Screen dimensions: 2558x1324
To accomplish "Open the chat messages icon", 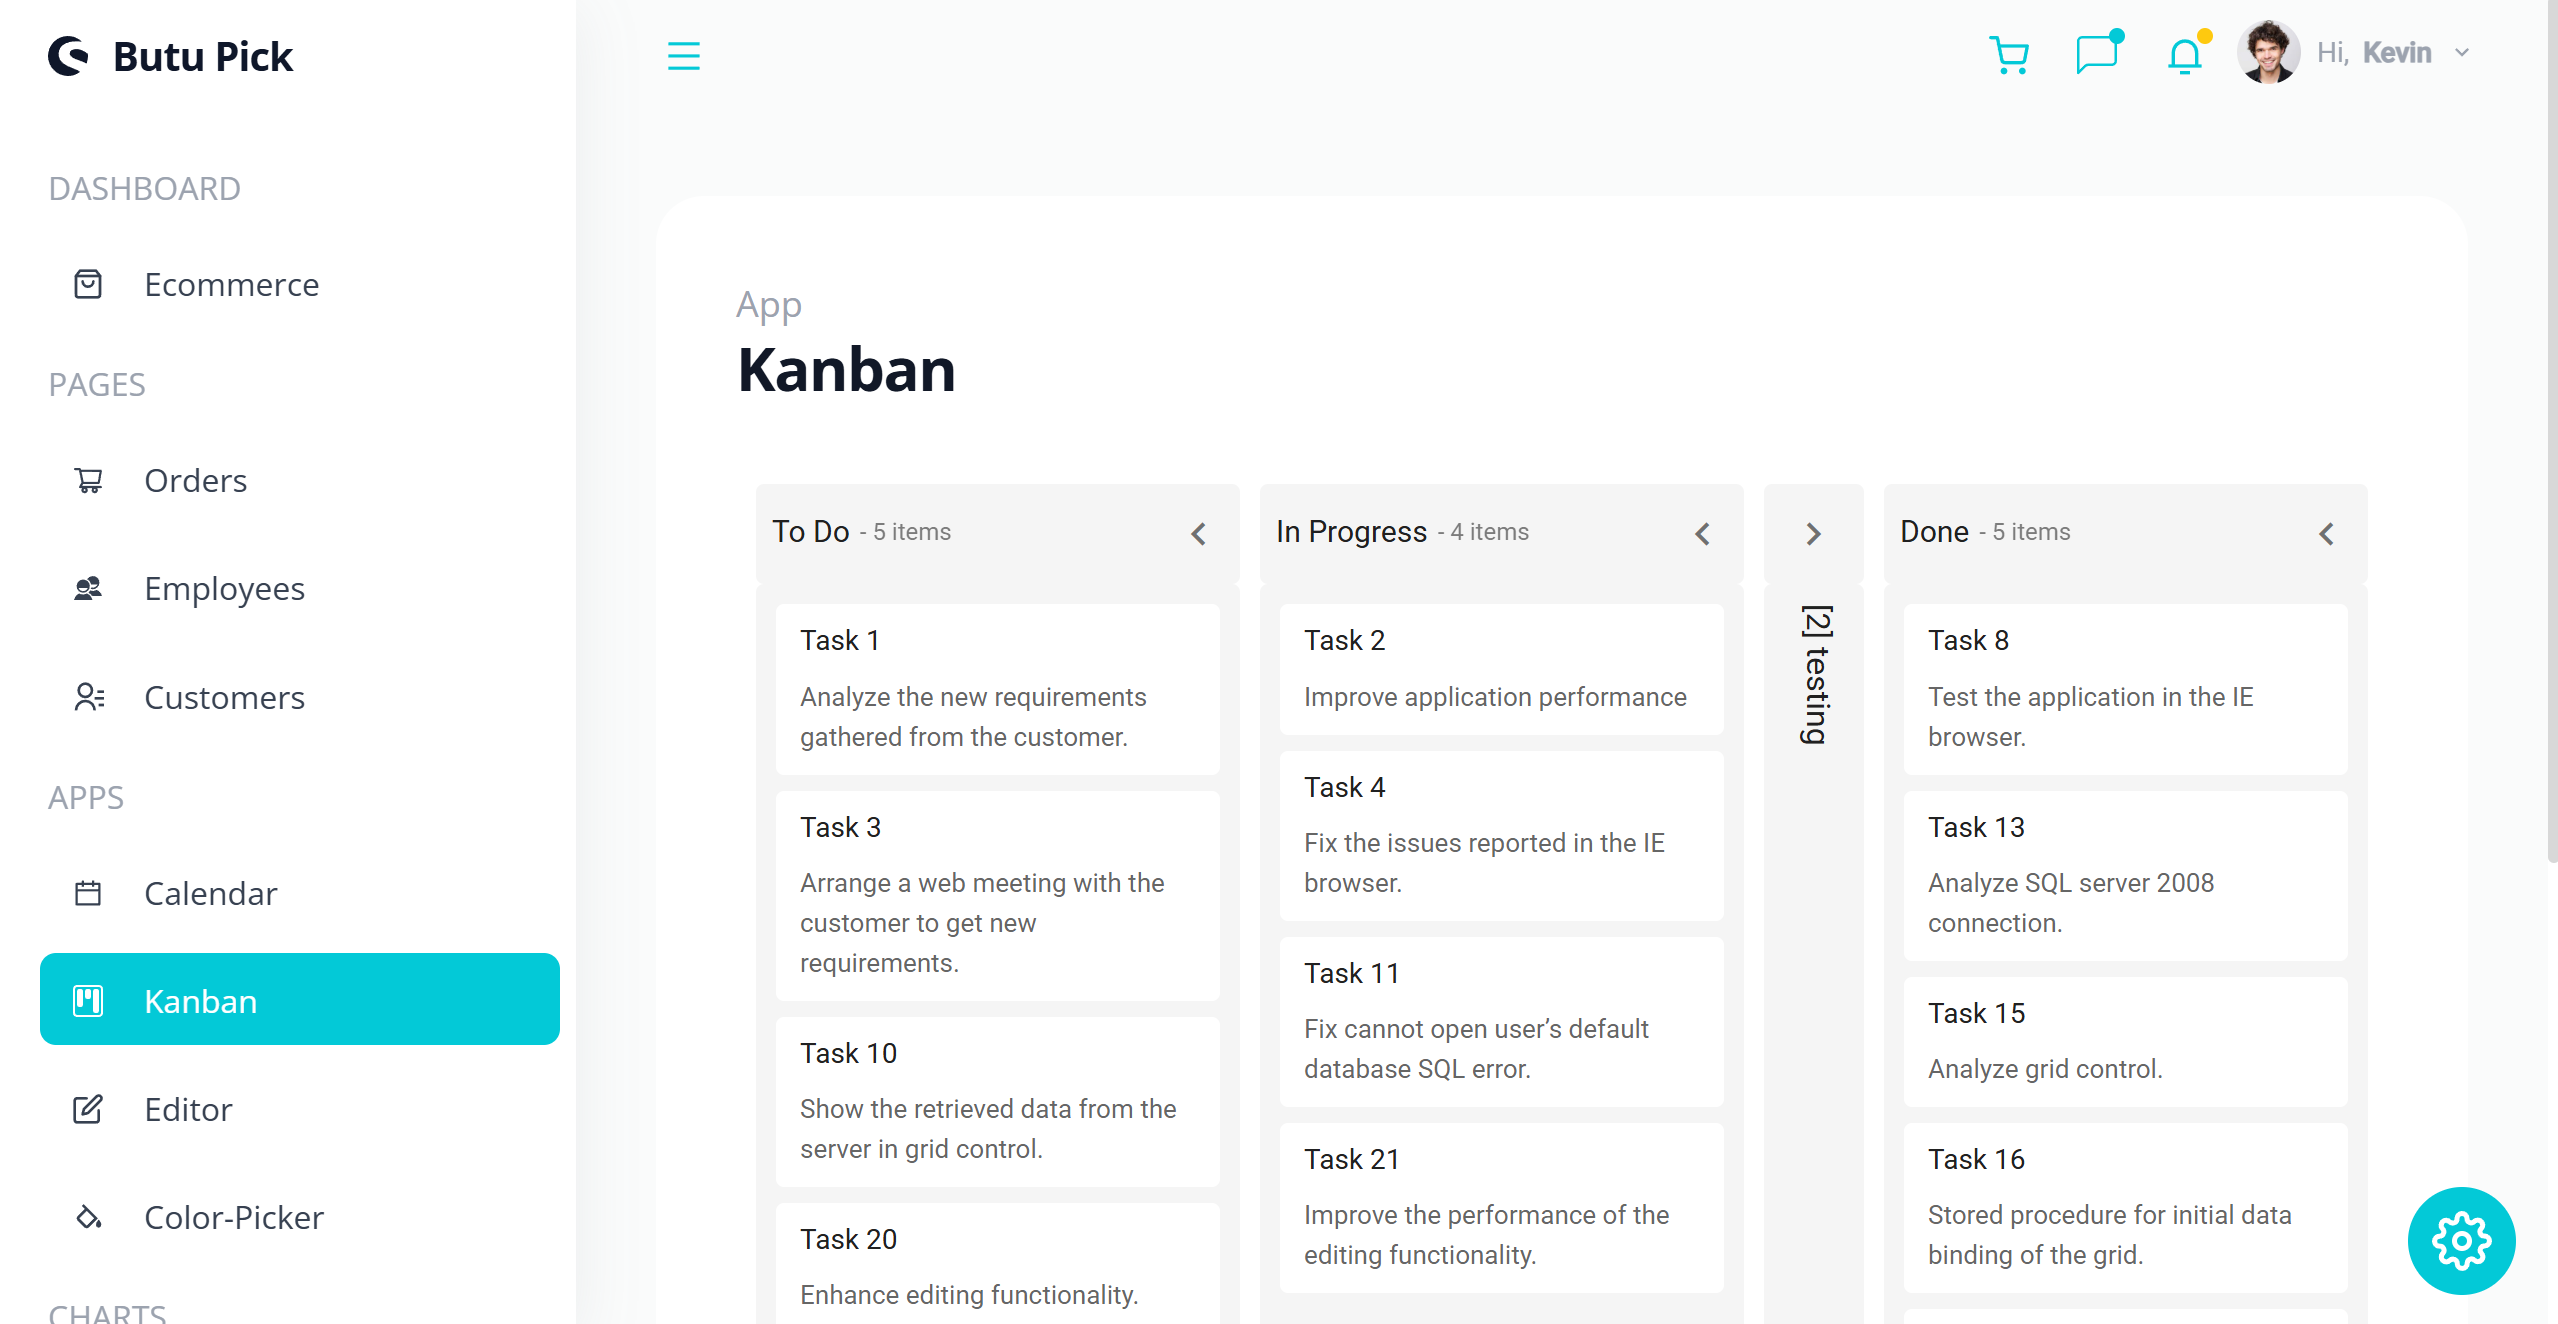I will (2096, 54).
